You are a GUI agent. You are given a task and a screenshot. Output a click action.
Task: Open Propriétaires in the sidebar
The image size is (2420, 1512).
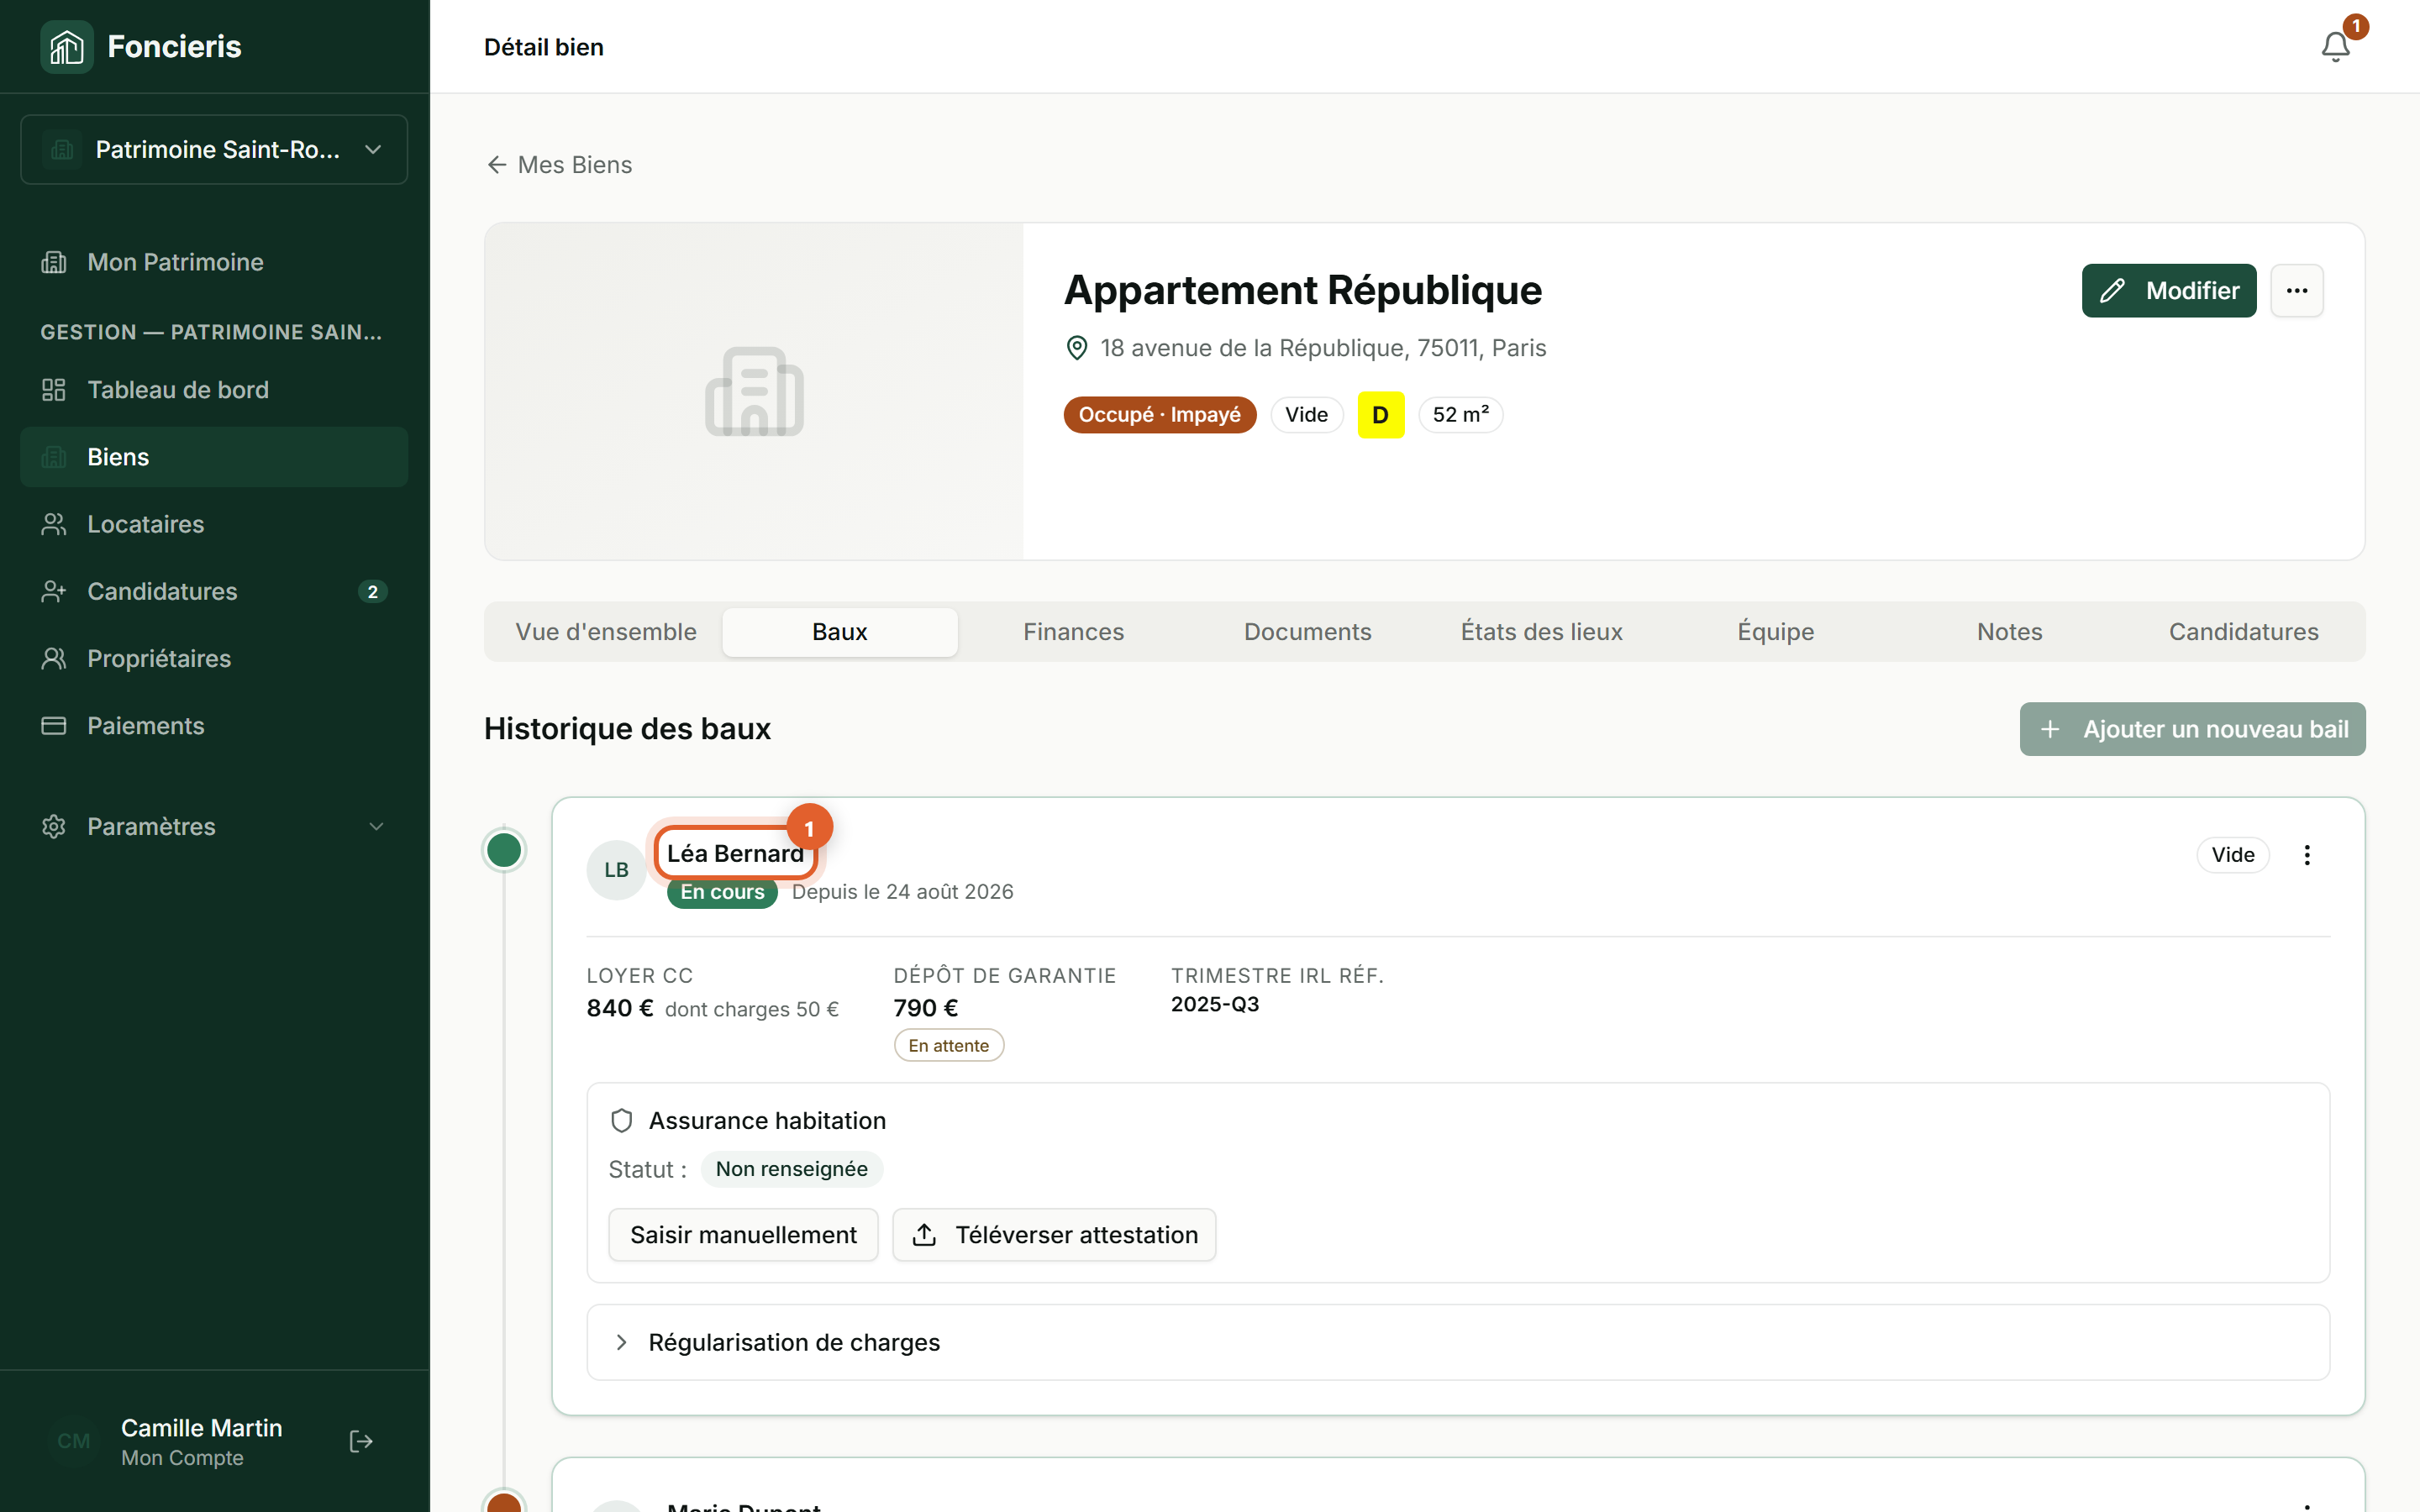click(214, 658)
